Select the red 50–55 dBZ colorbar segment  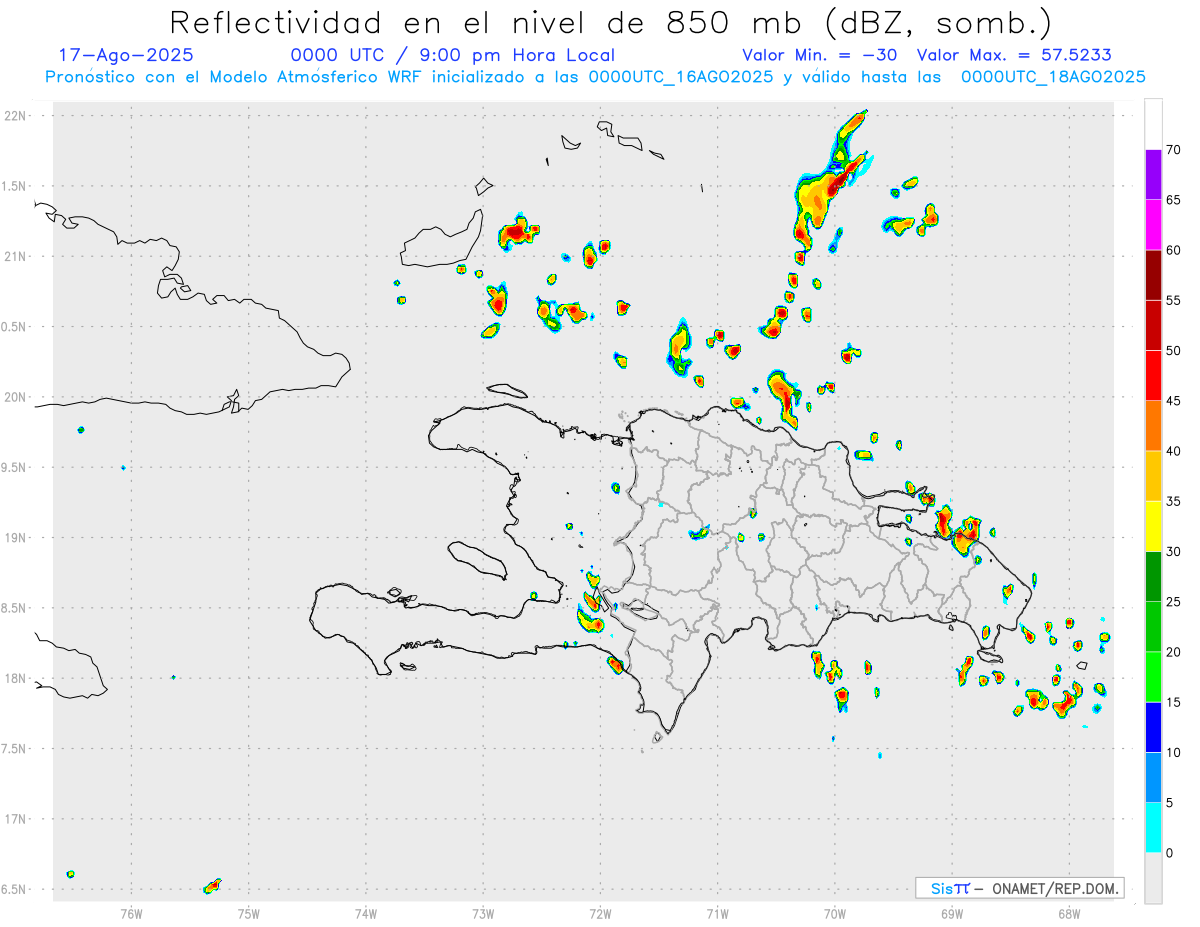pos(1153,325)
